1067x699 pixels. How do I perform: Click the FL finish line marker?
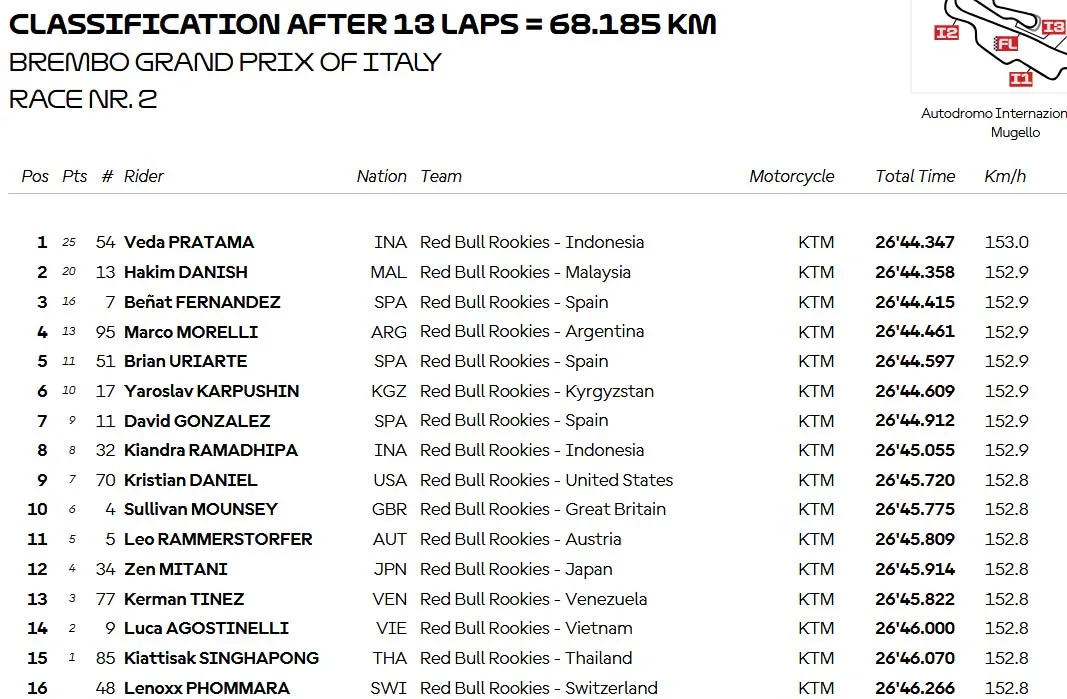[x=1006, y=44]
